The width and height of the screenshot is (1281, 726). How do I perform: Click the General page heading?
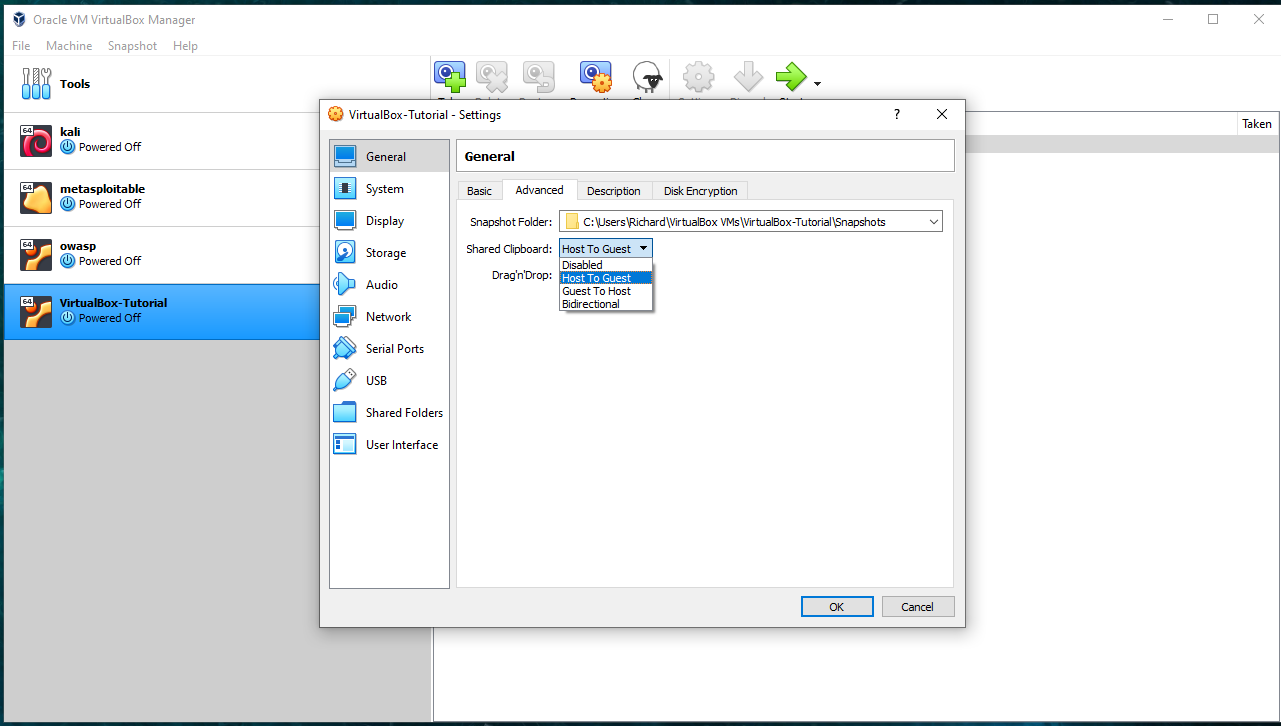point(490,156)
